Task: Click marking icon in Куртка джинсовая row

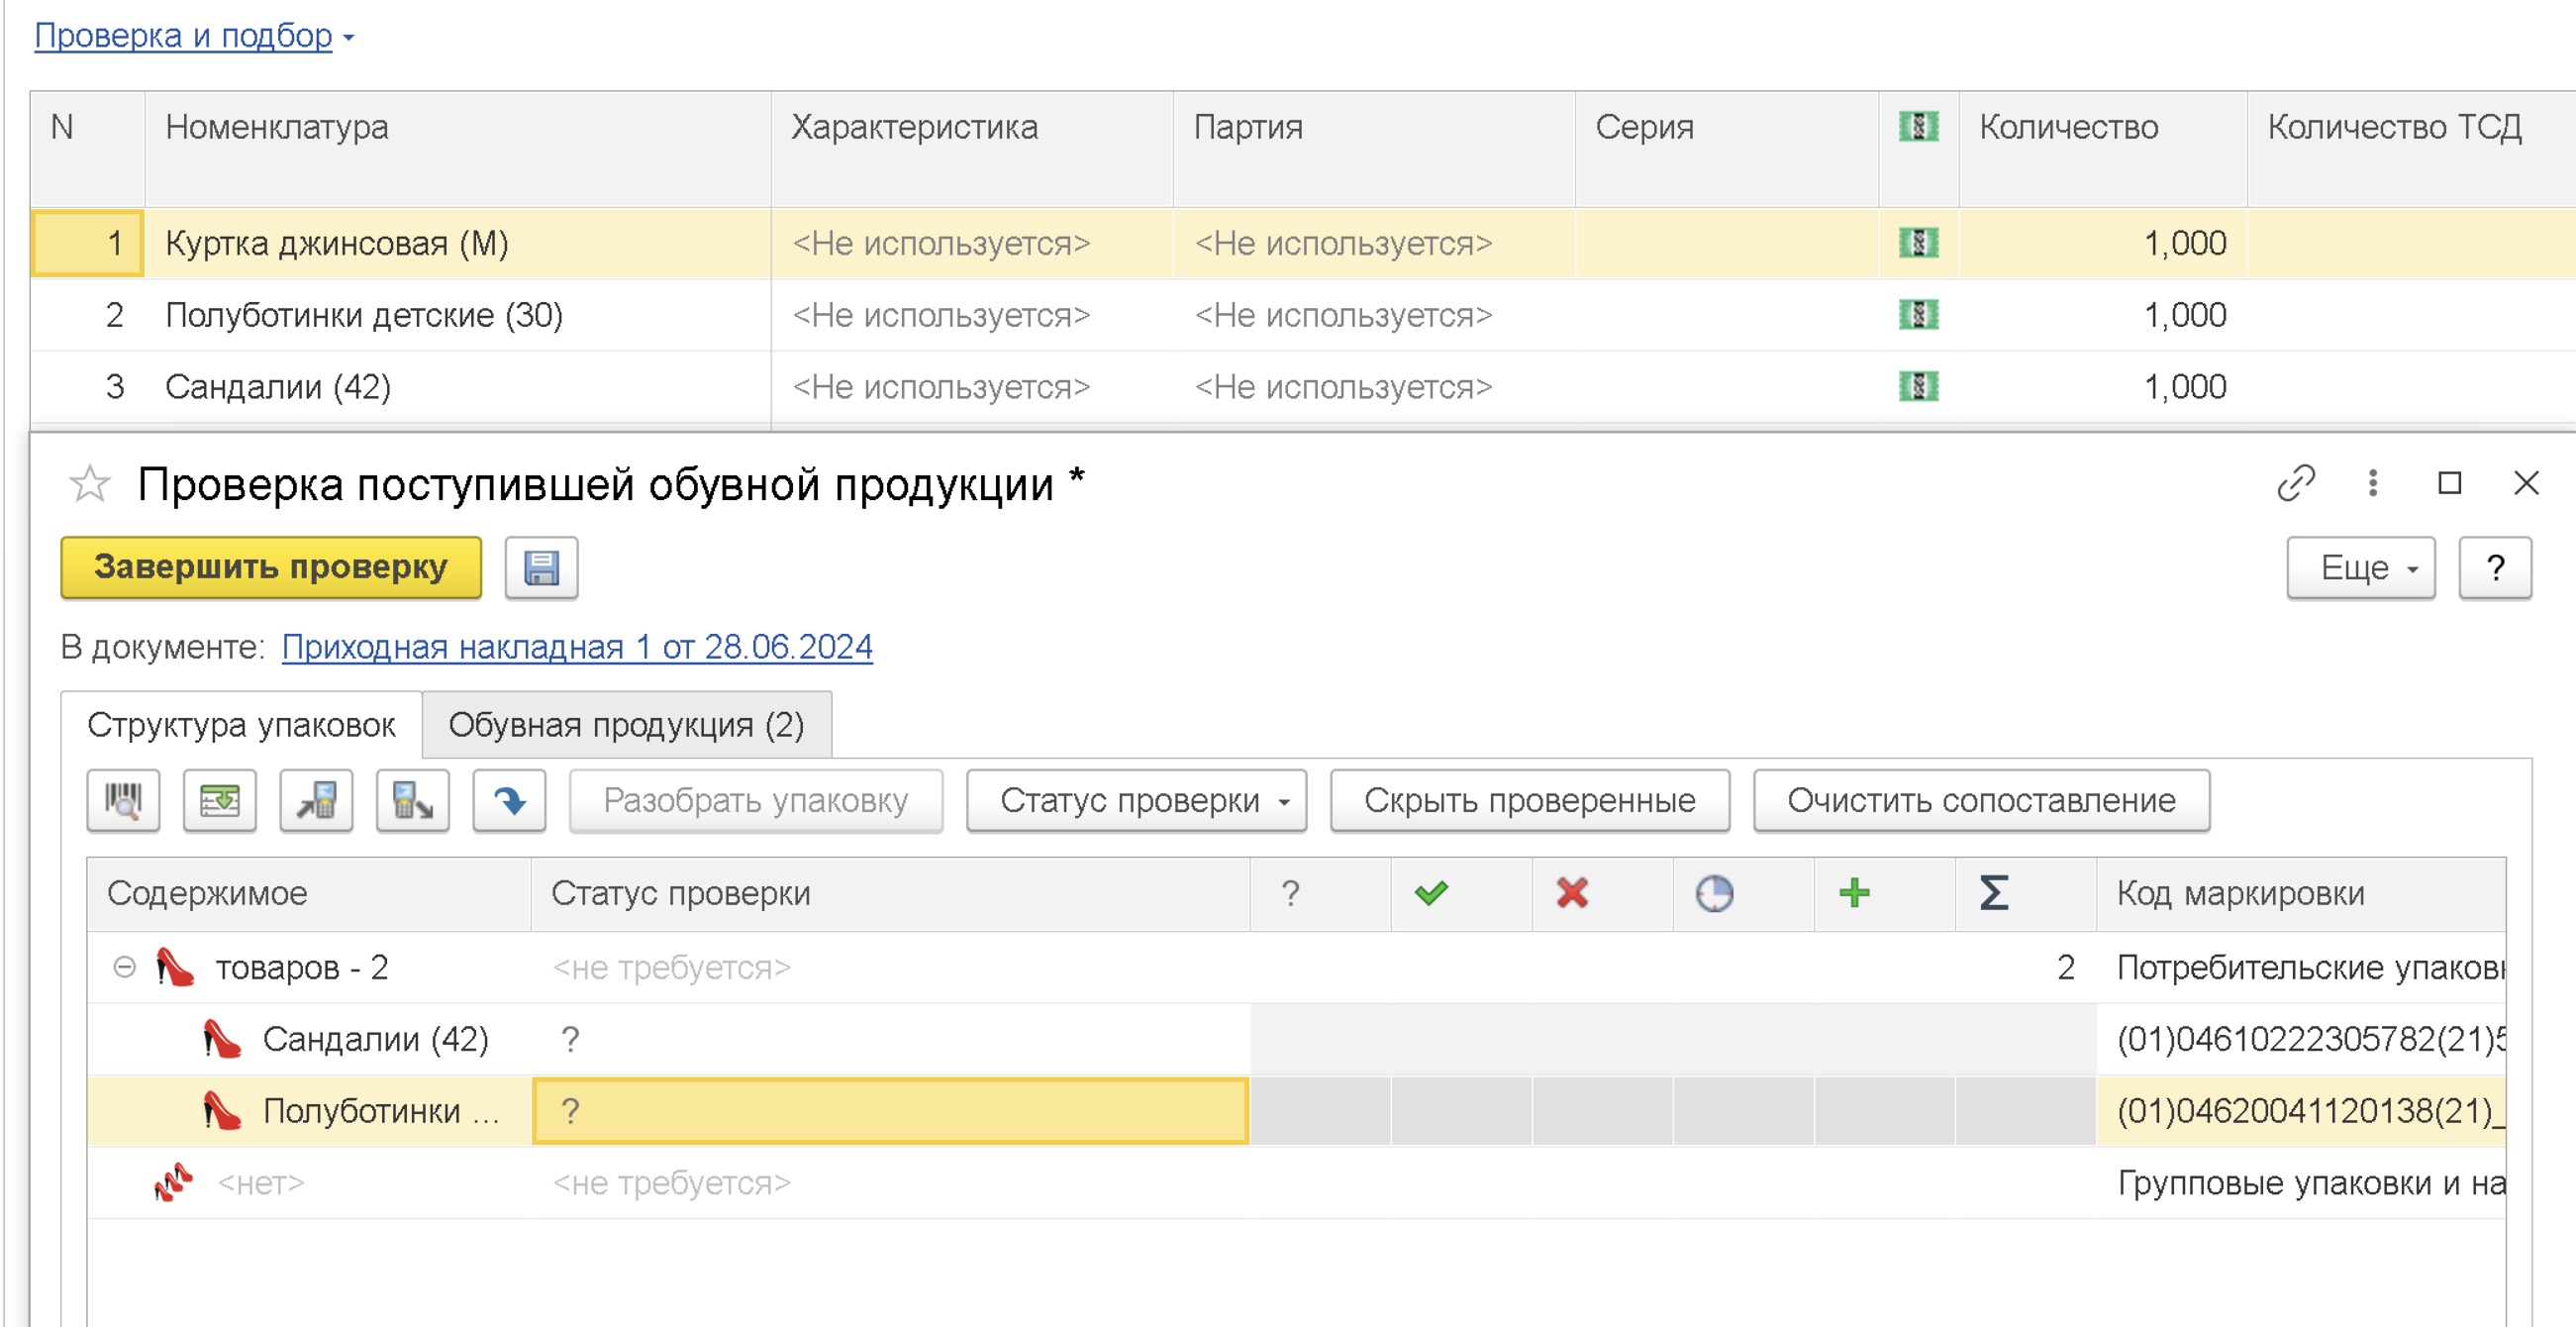Action: pyautogui.click(x=1918, y=243)
